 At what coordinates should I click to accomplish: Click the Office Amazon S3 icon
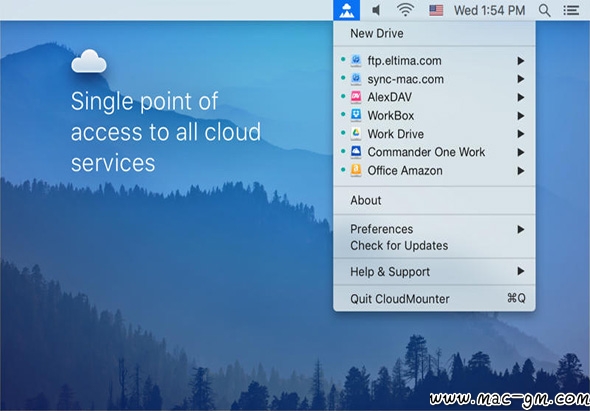click(x=356, y=170)
